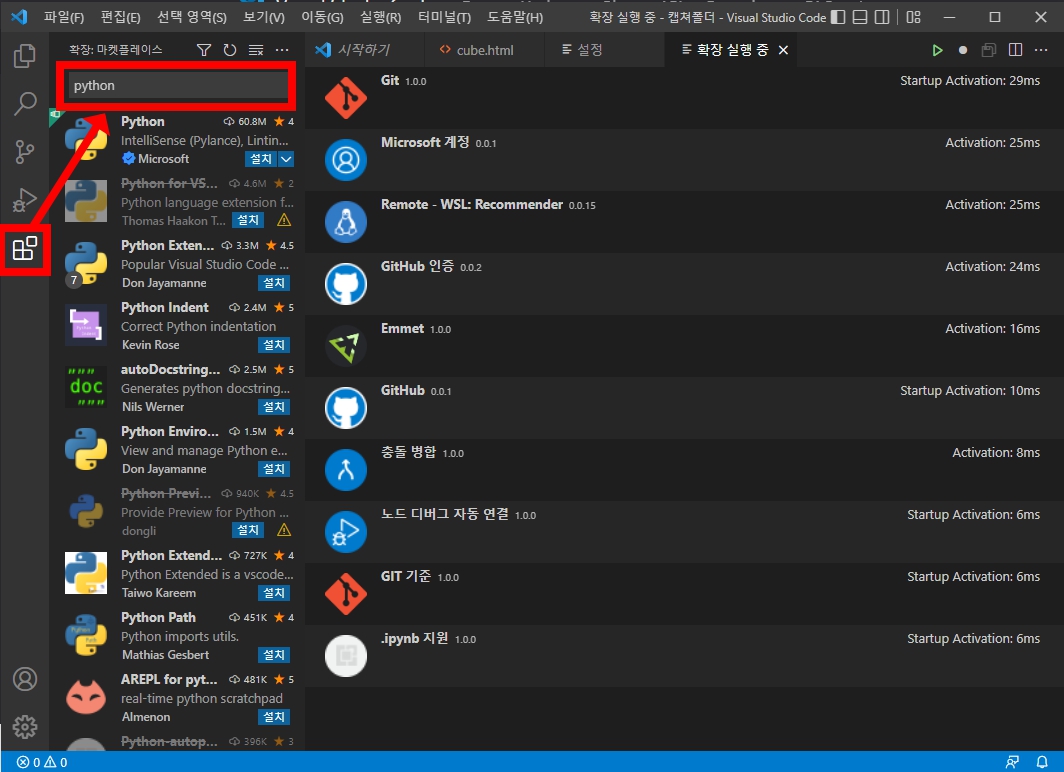Open errors and warnings status indicator
1064x772 pixels.
click(42, 763)
